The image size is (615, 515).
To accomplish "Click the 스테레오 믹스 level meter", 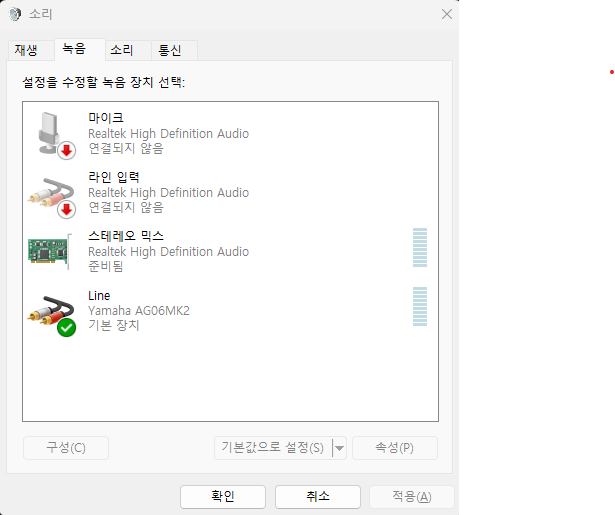I will click(x=420, y=249).
